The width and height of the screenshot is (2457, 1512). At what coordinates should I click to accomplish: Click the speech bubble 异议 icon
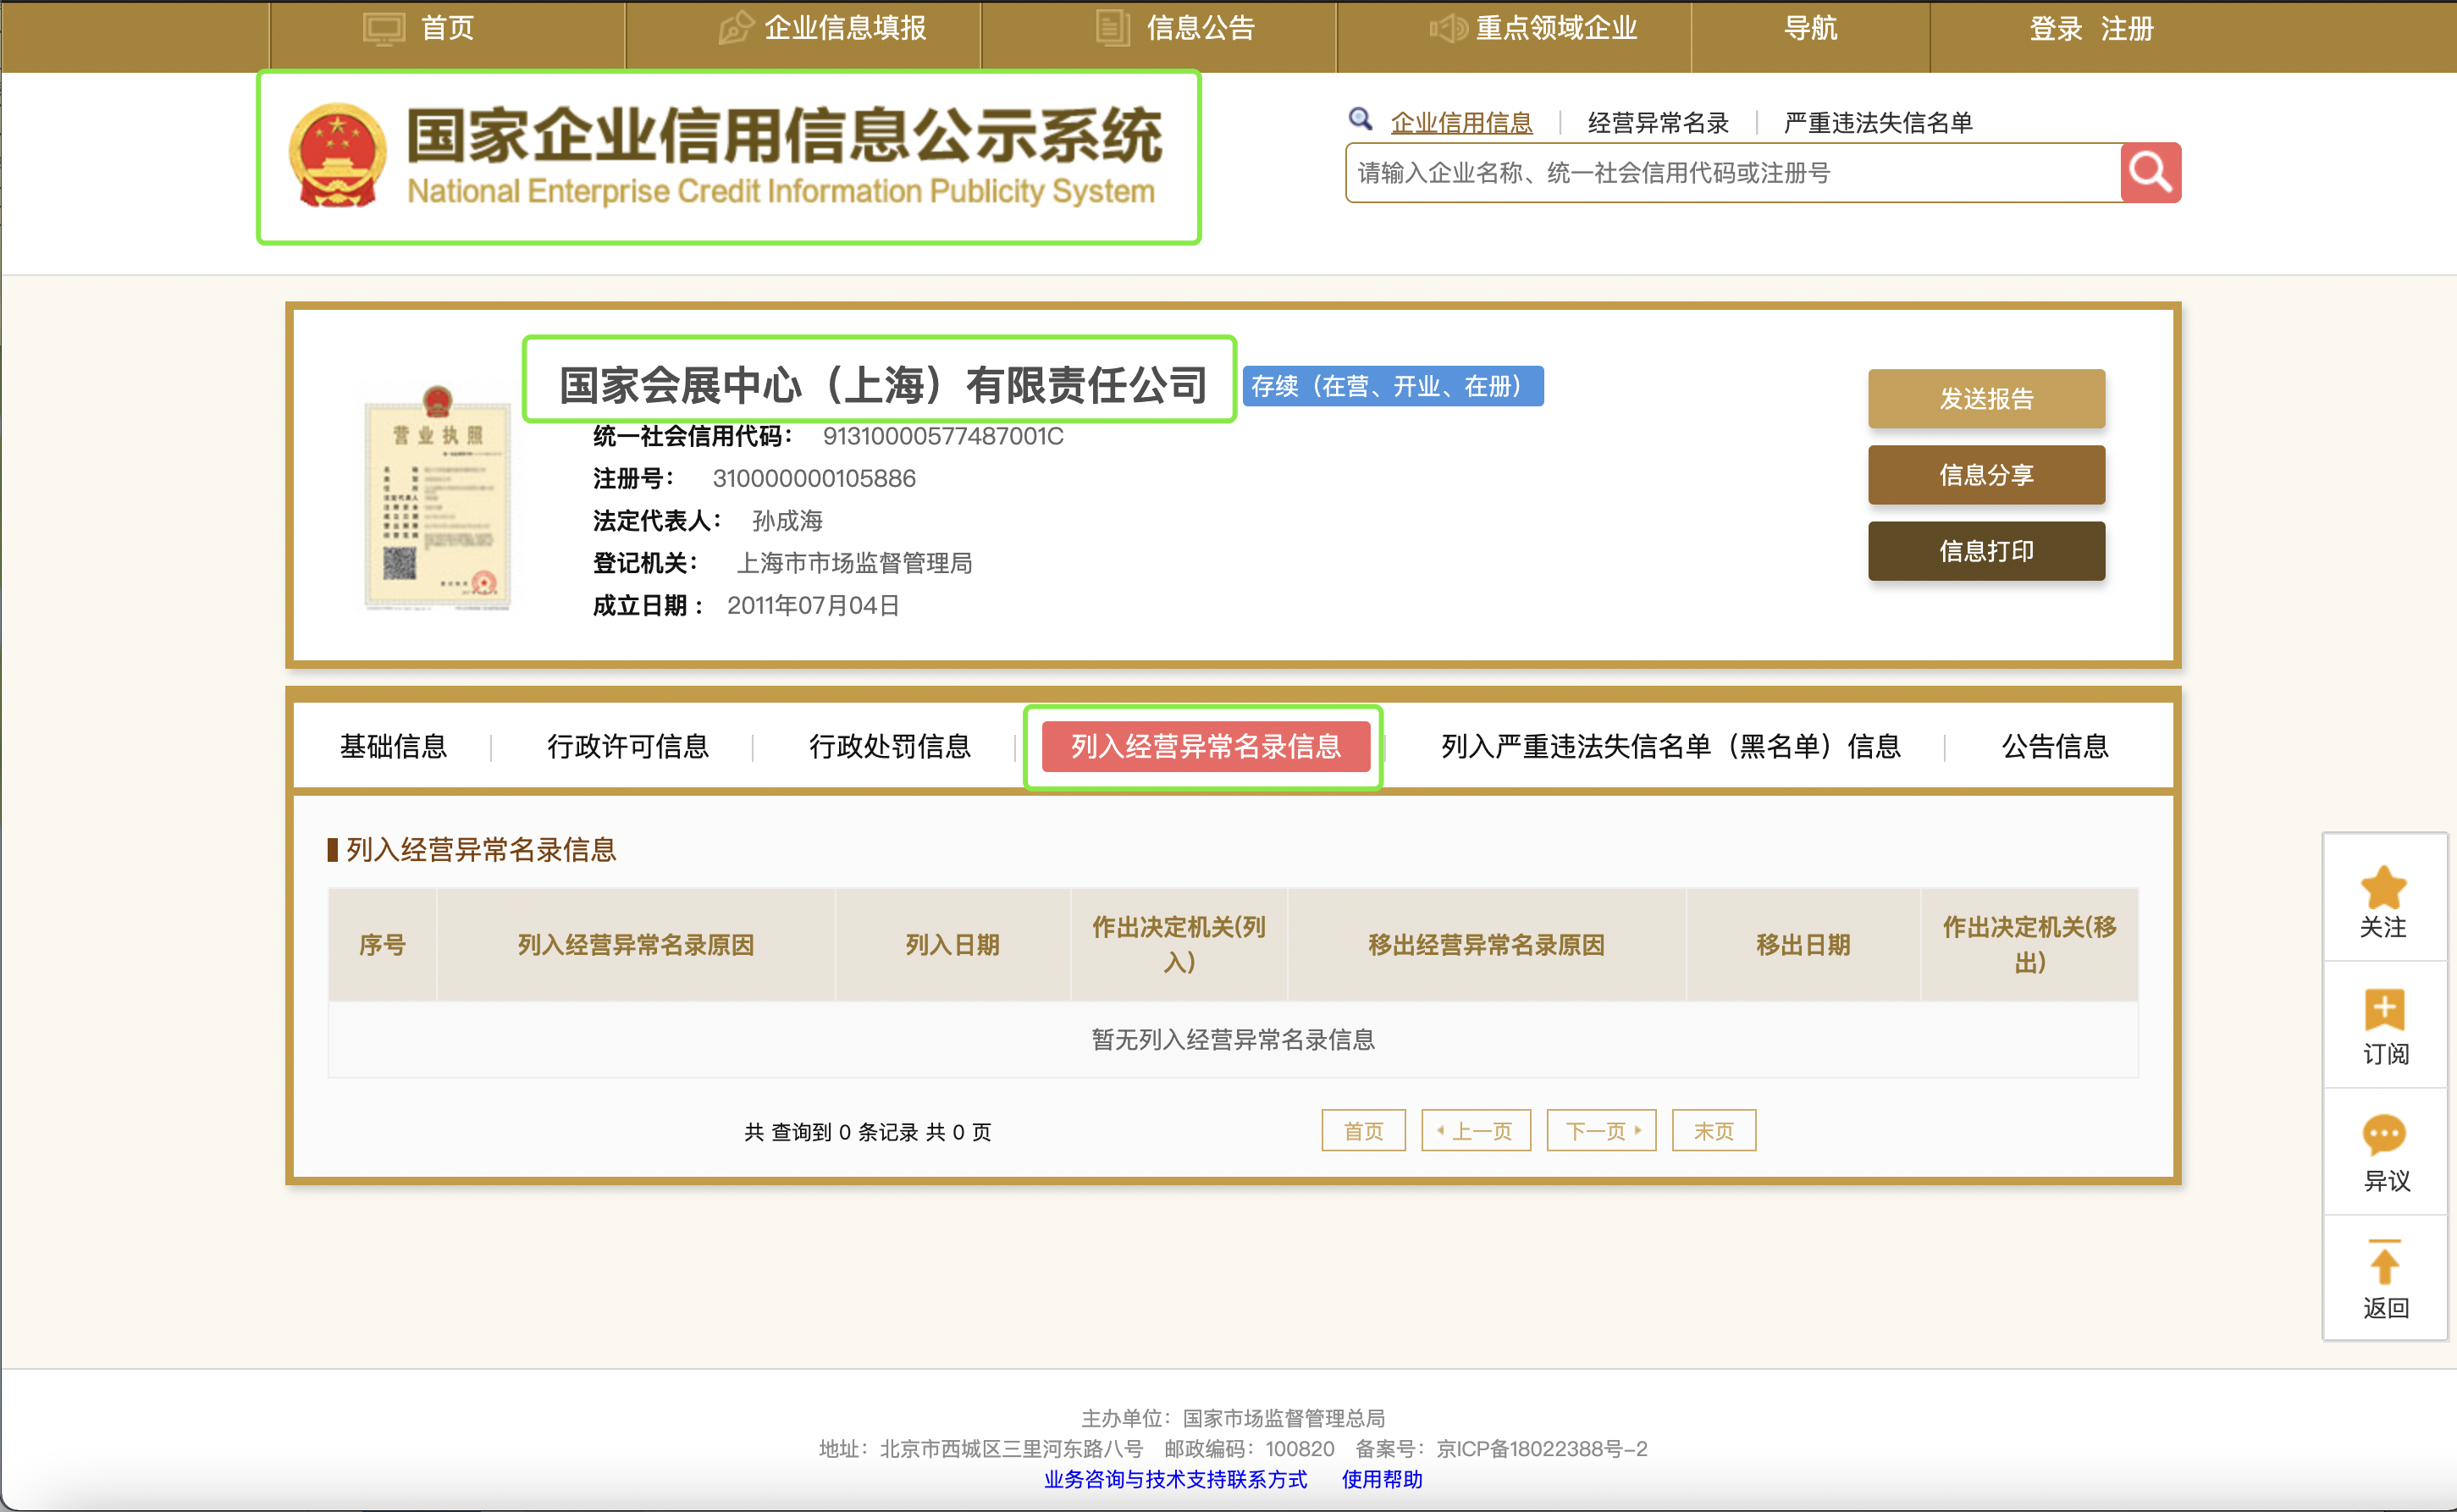pyautogui.click(x=2384, y=1136)
